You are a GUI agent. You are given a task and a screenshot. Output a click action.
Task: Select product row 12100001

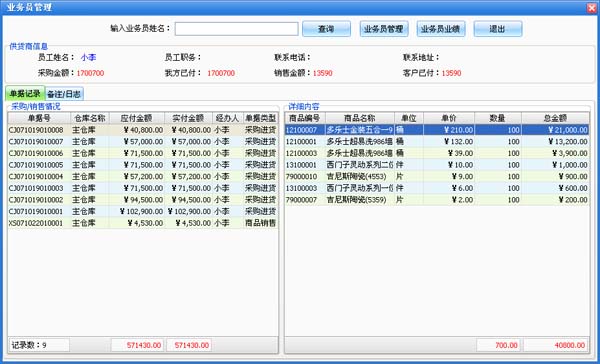click(437, 142)
